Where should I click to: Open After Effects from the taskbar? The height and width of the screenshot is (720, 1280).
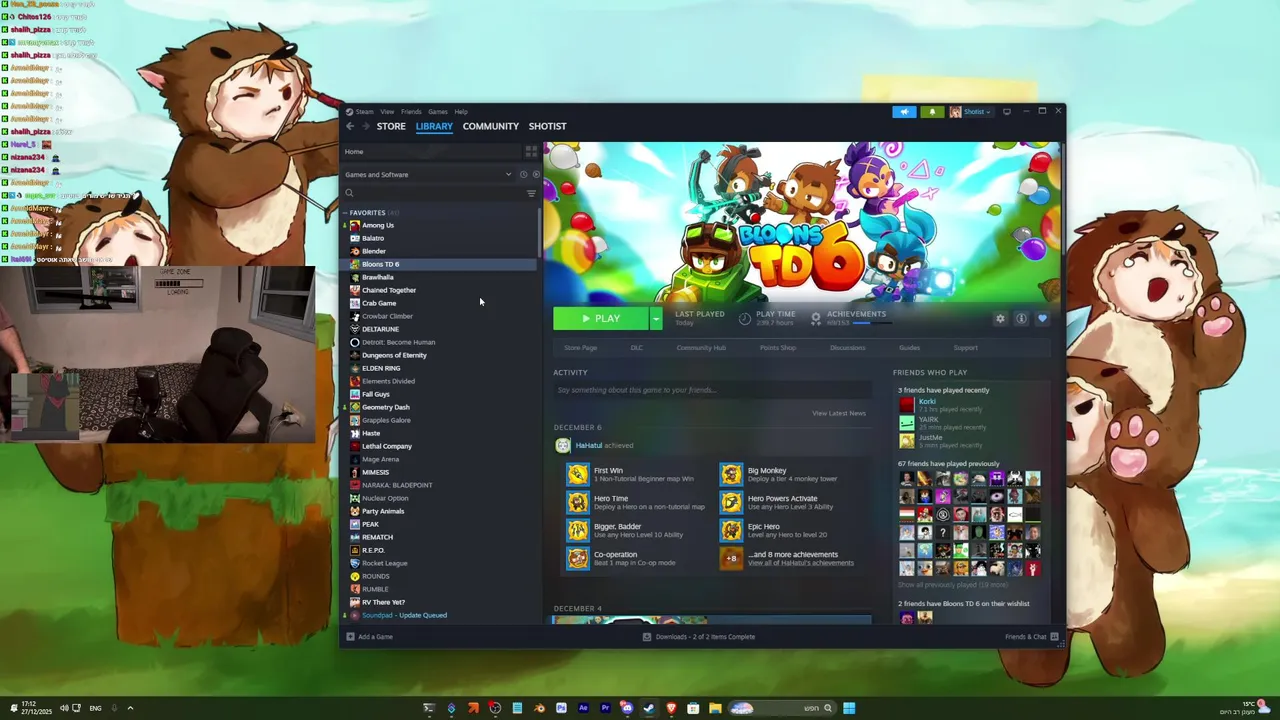[x=583, y=708]
